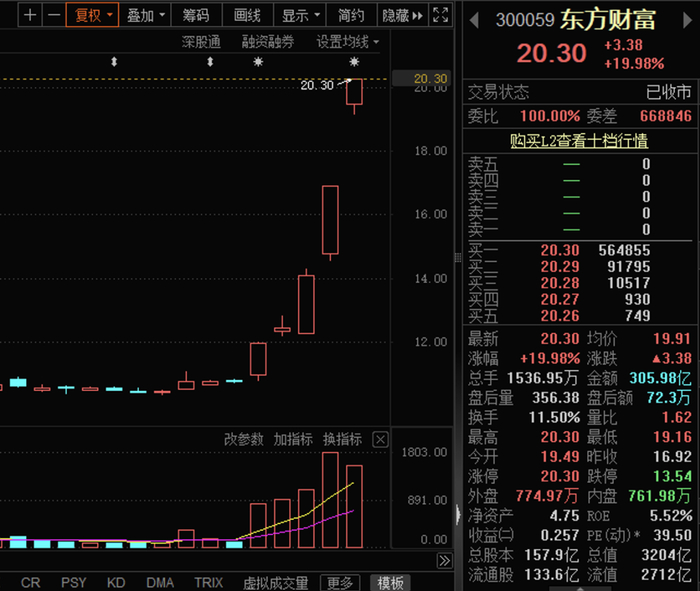
Task: Click the leftmost double-arrow event marker
Action: tap(114, 62)
